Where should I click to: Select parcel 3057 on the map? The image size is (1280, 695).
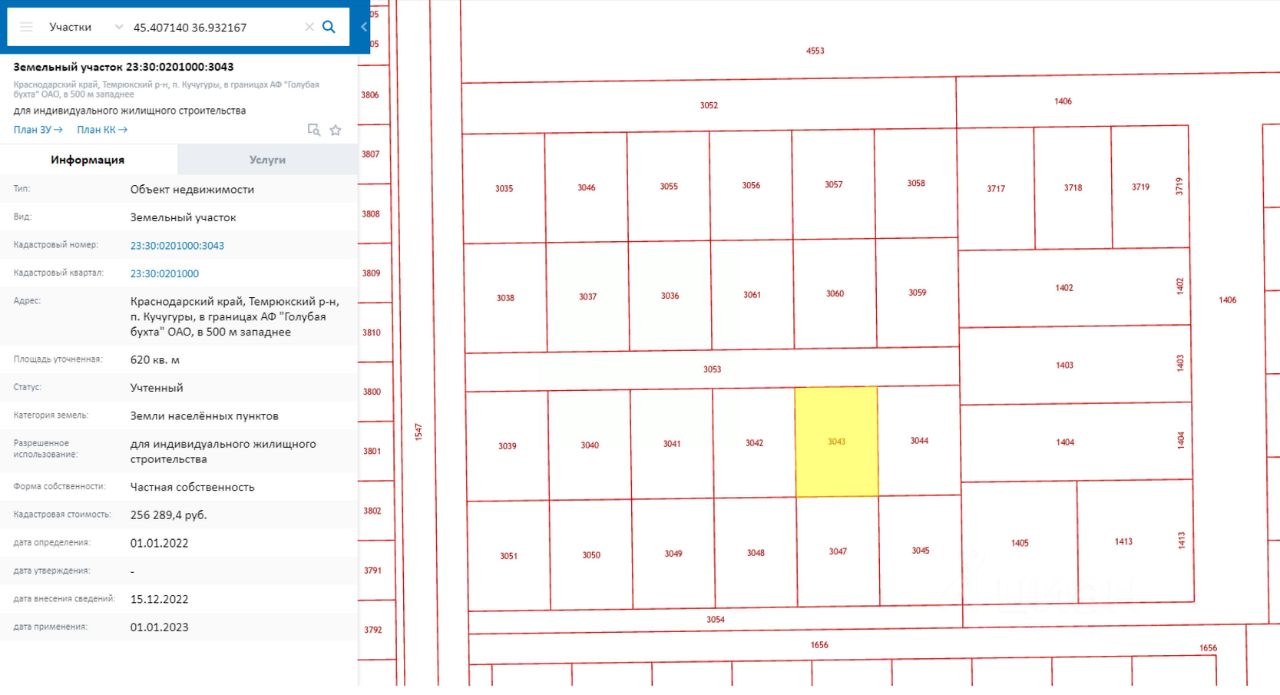(x=833, y=184)
